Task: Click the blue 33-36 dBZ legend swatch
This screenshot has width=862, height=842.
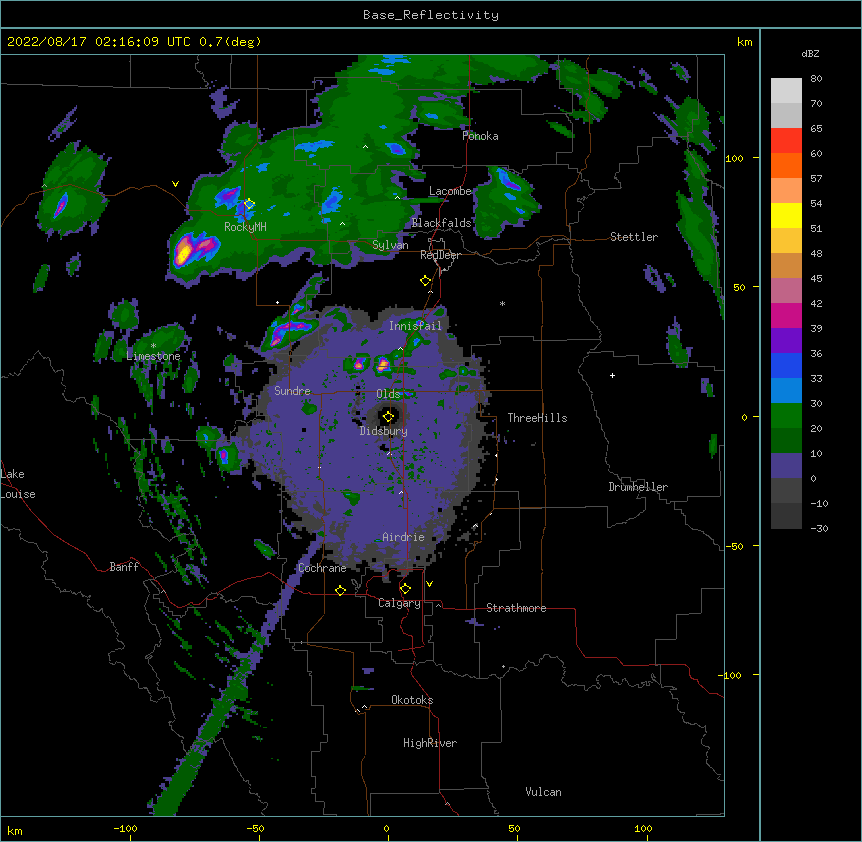Action: [786, 365]
